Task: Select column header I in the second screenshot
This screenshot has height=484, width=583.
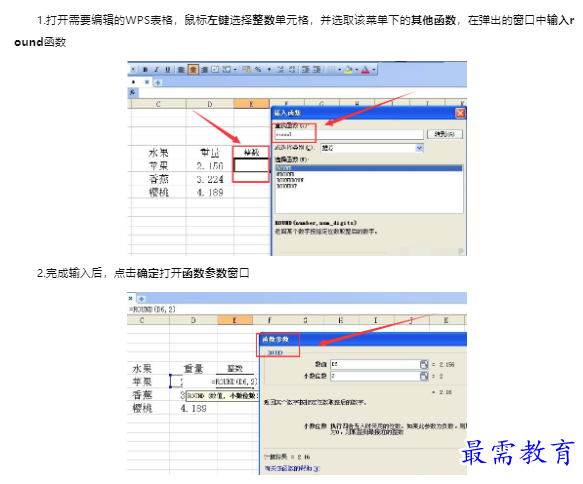Action: 376,320
